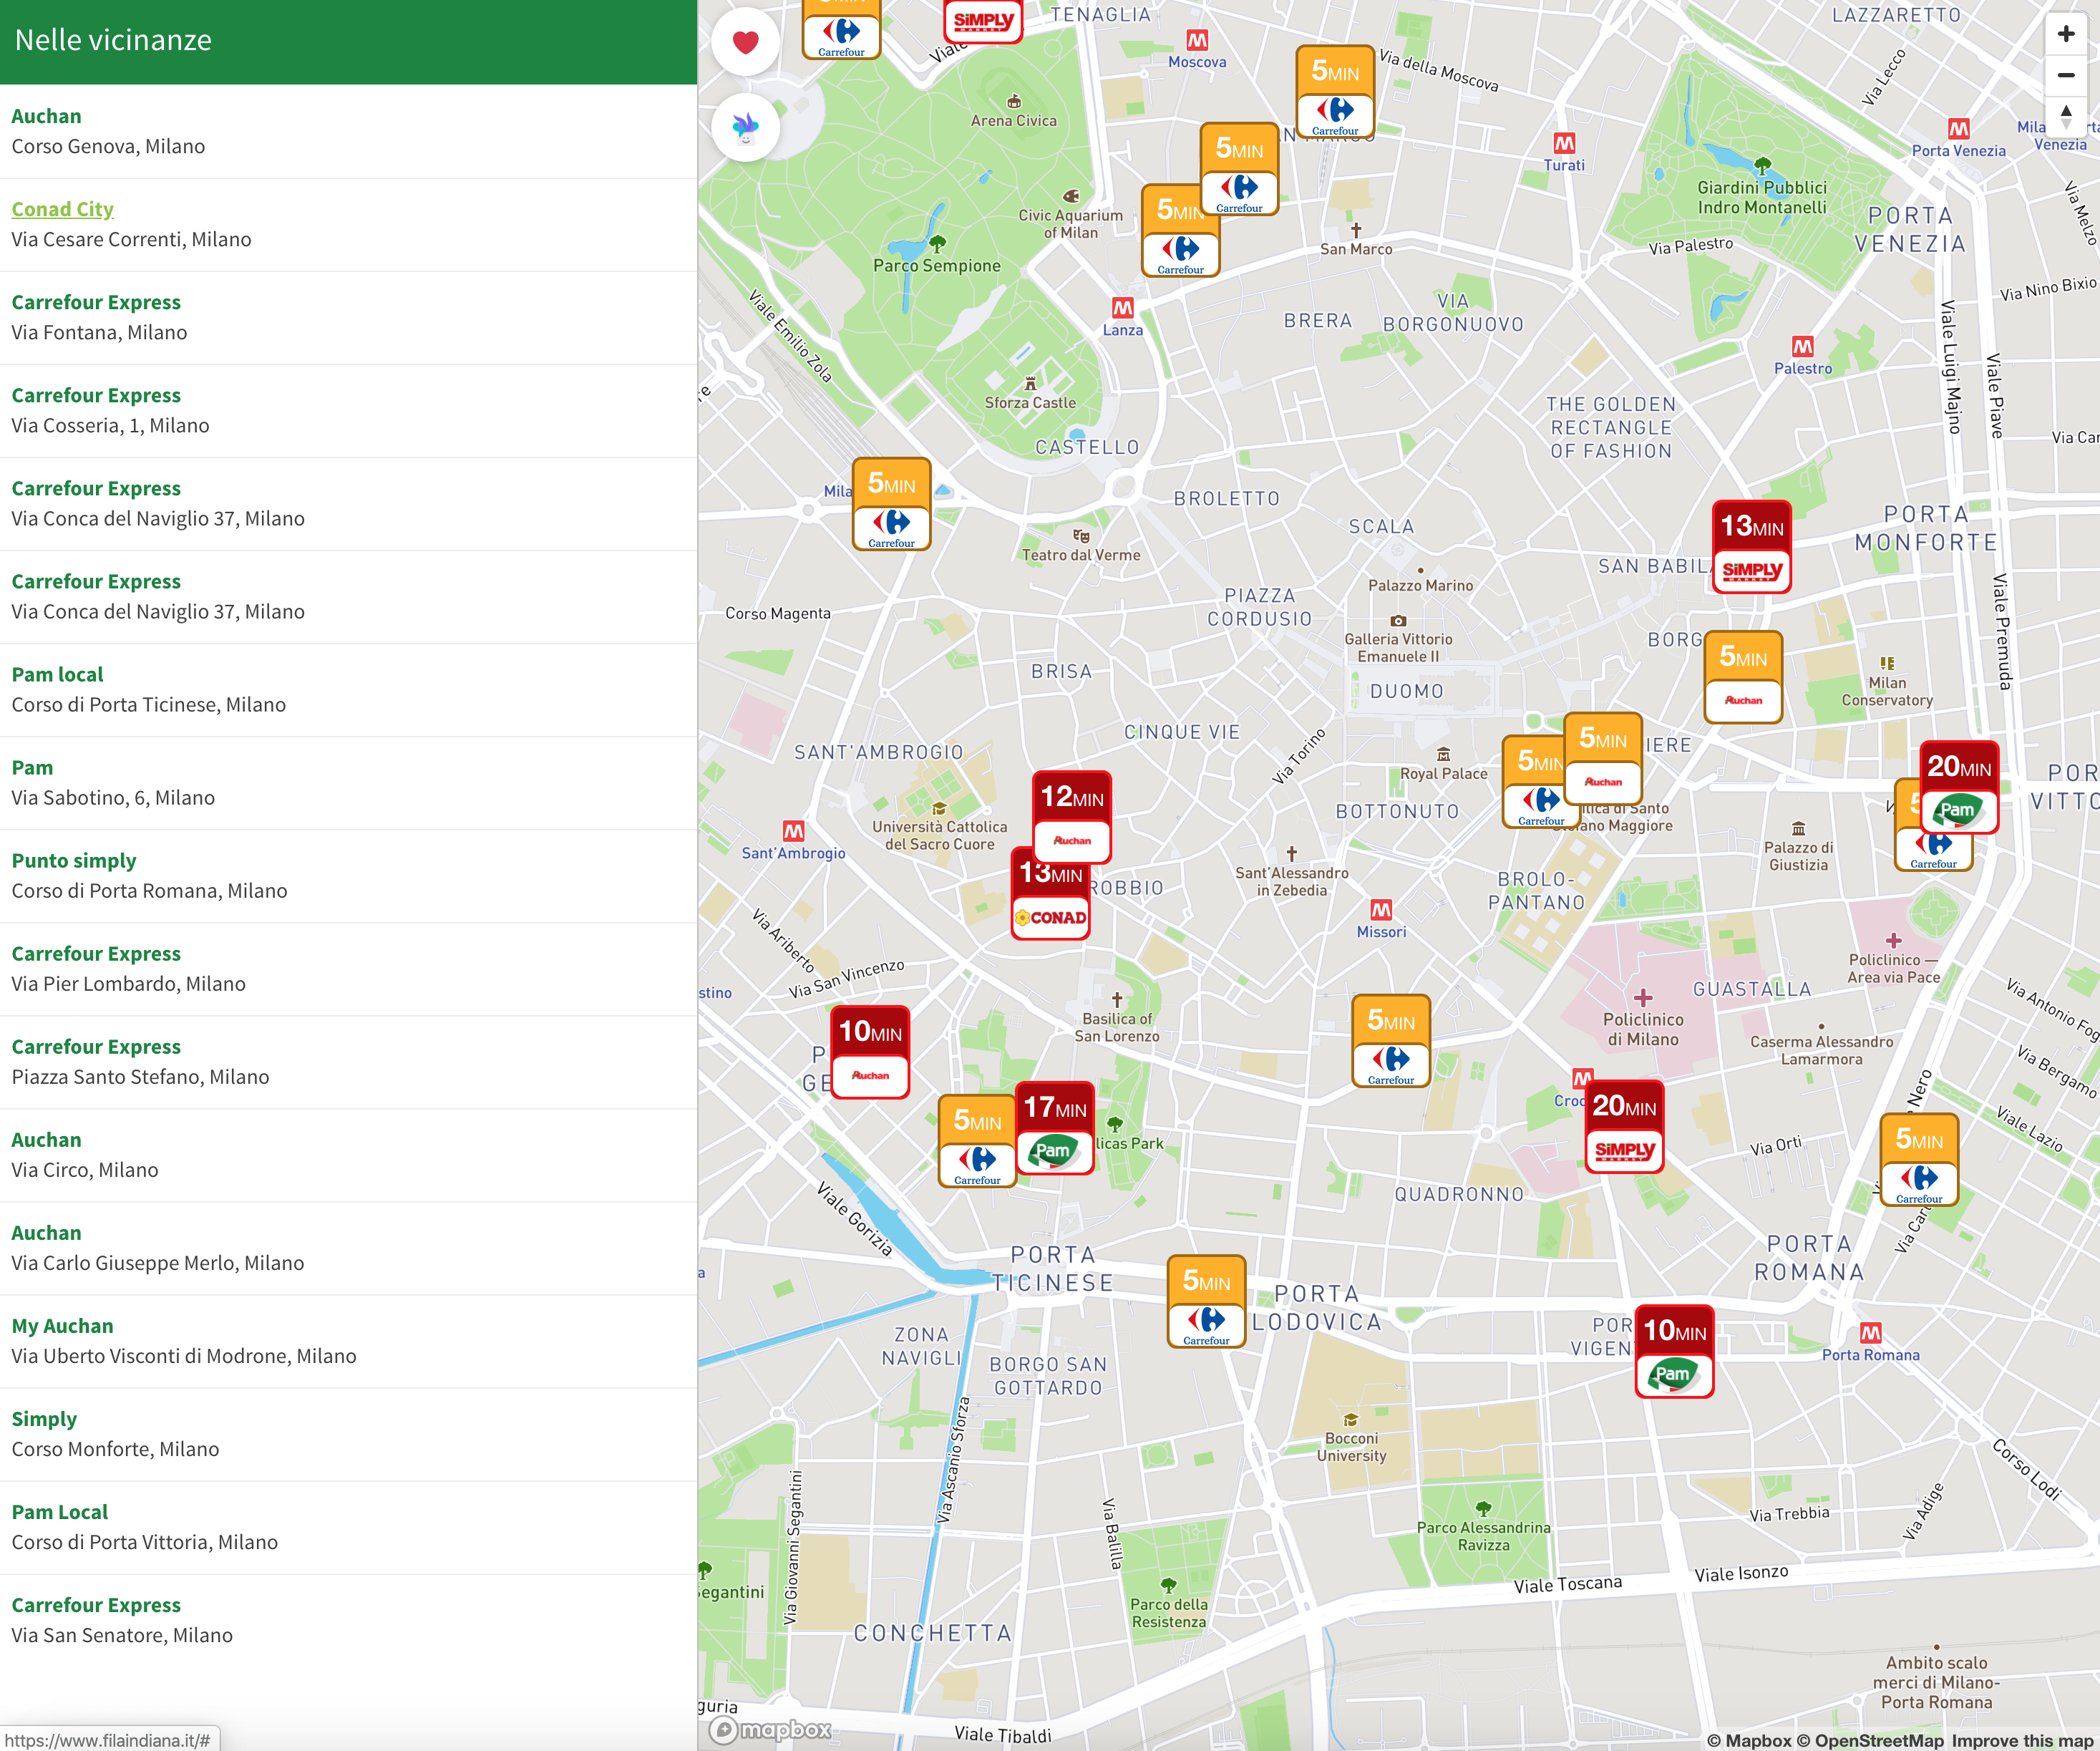Select the 5 min Carrefour marker near Via della Moscova
Image resolution: width=2100 pixels, height=1751 pixels.
tap(1335, 92)
